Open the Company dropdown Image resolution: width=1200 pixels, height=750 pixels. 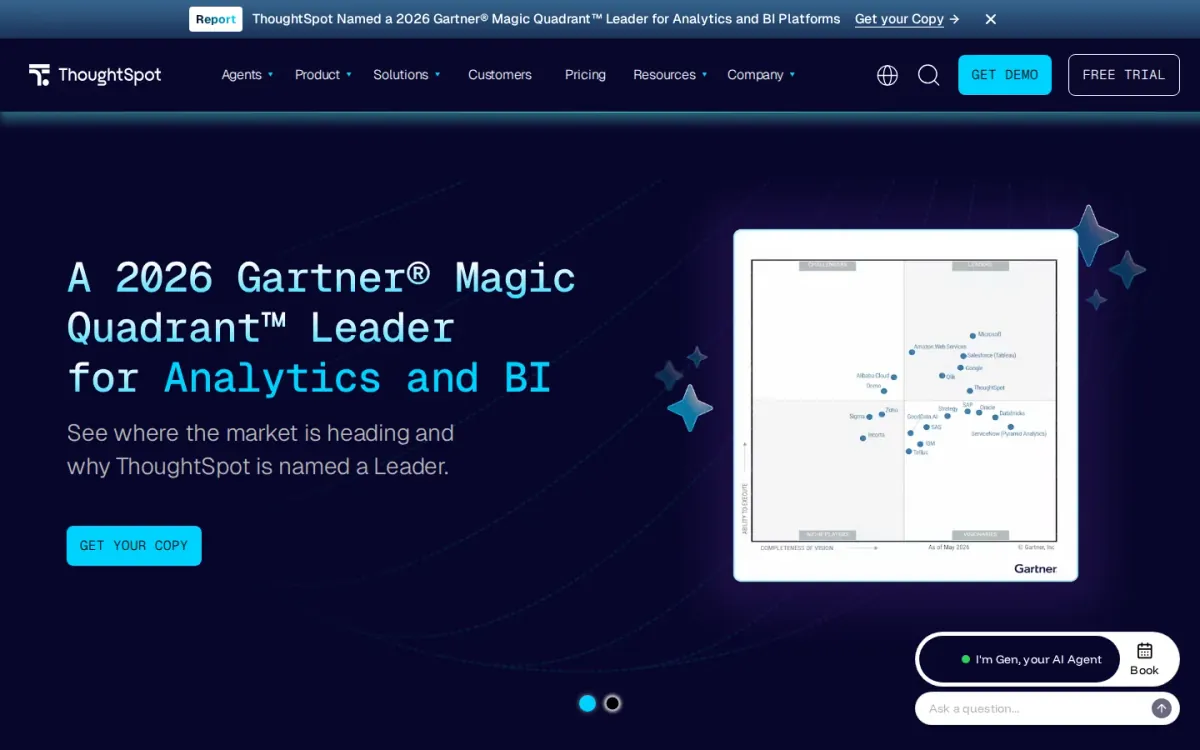(x=761, y=75)
